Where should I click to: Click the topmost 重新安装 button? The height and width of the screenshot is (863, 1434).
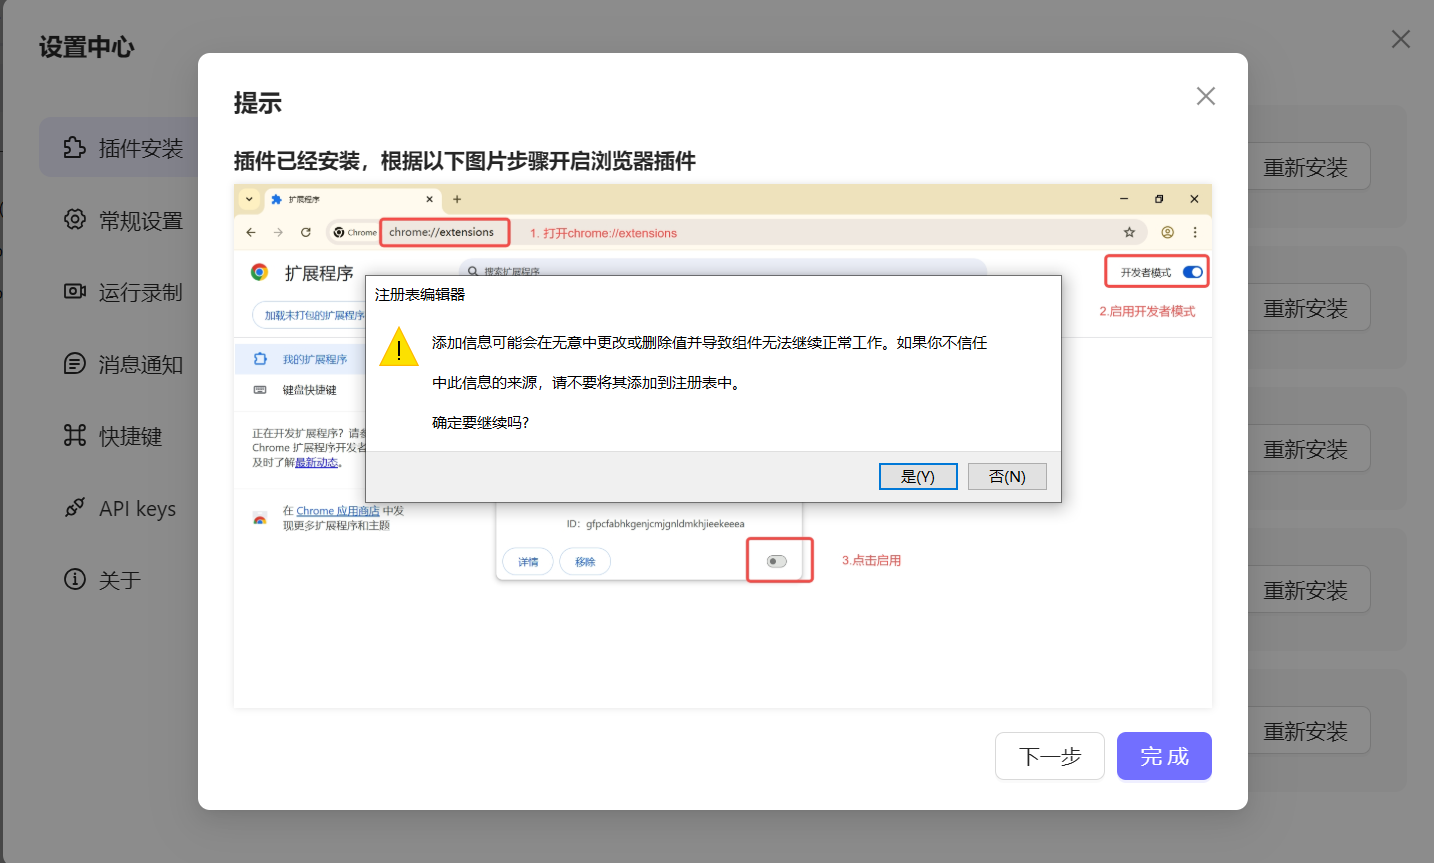coord(1305,167)
